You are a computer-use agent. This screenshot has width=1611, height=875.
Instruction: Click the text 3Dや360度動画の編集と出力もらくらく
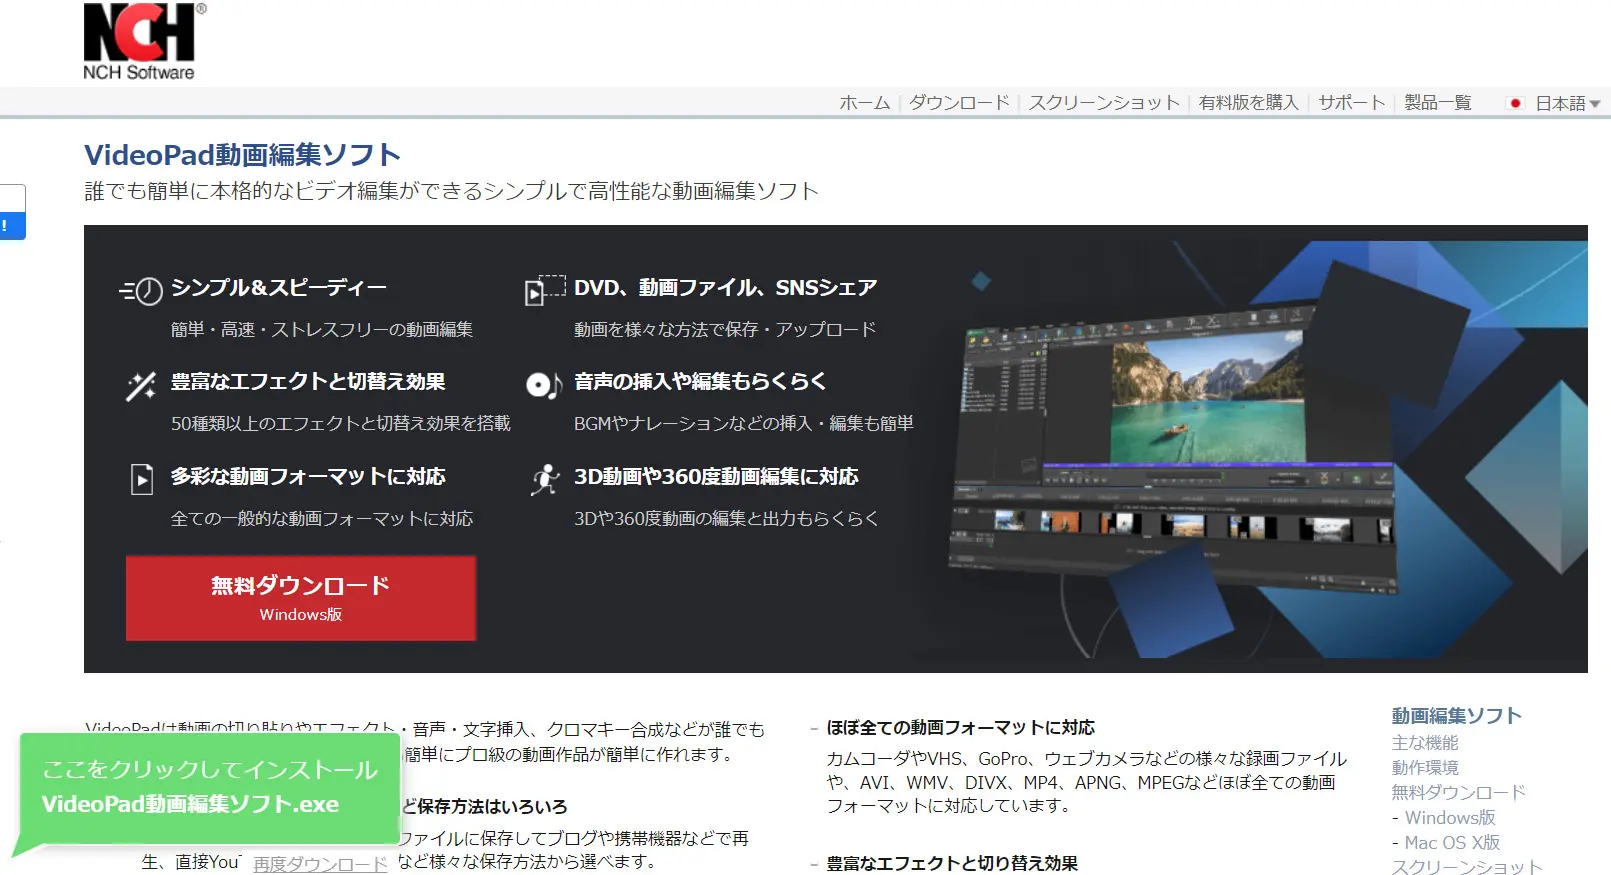(726, 519)
